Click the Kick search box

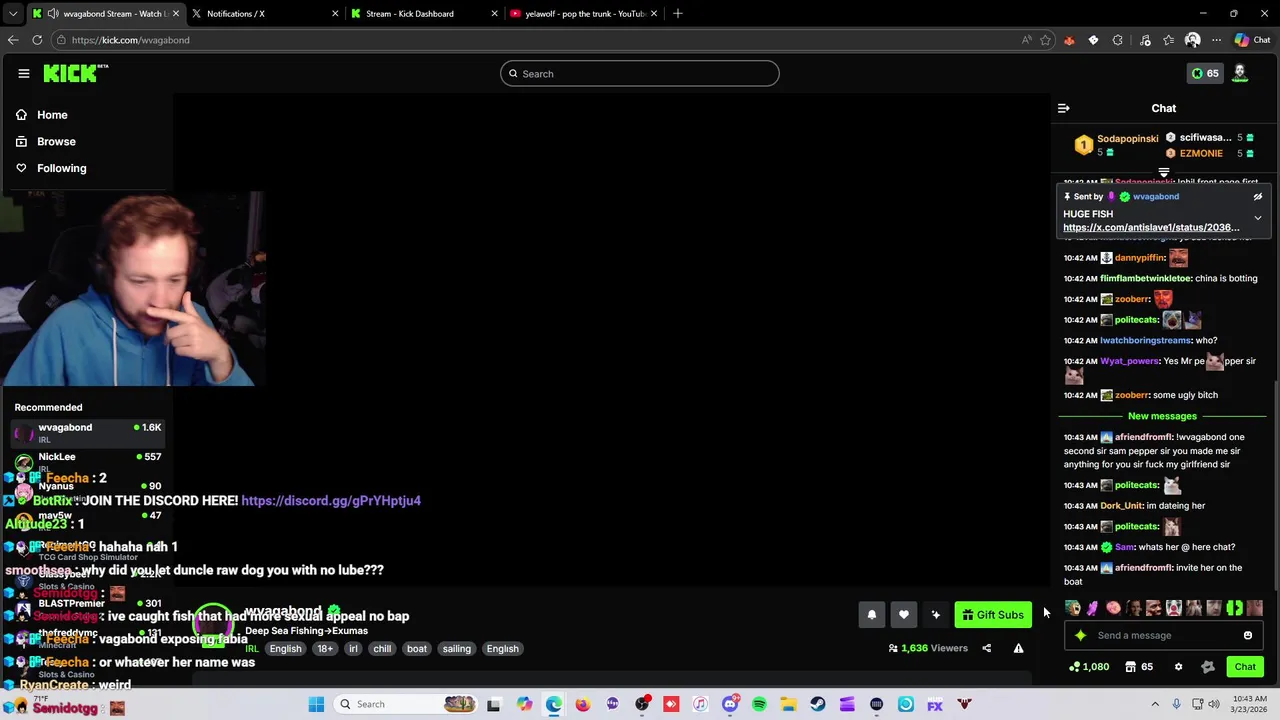(x=639, y=73)
